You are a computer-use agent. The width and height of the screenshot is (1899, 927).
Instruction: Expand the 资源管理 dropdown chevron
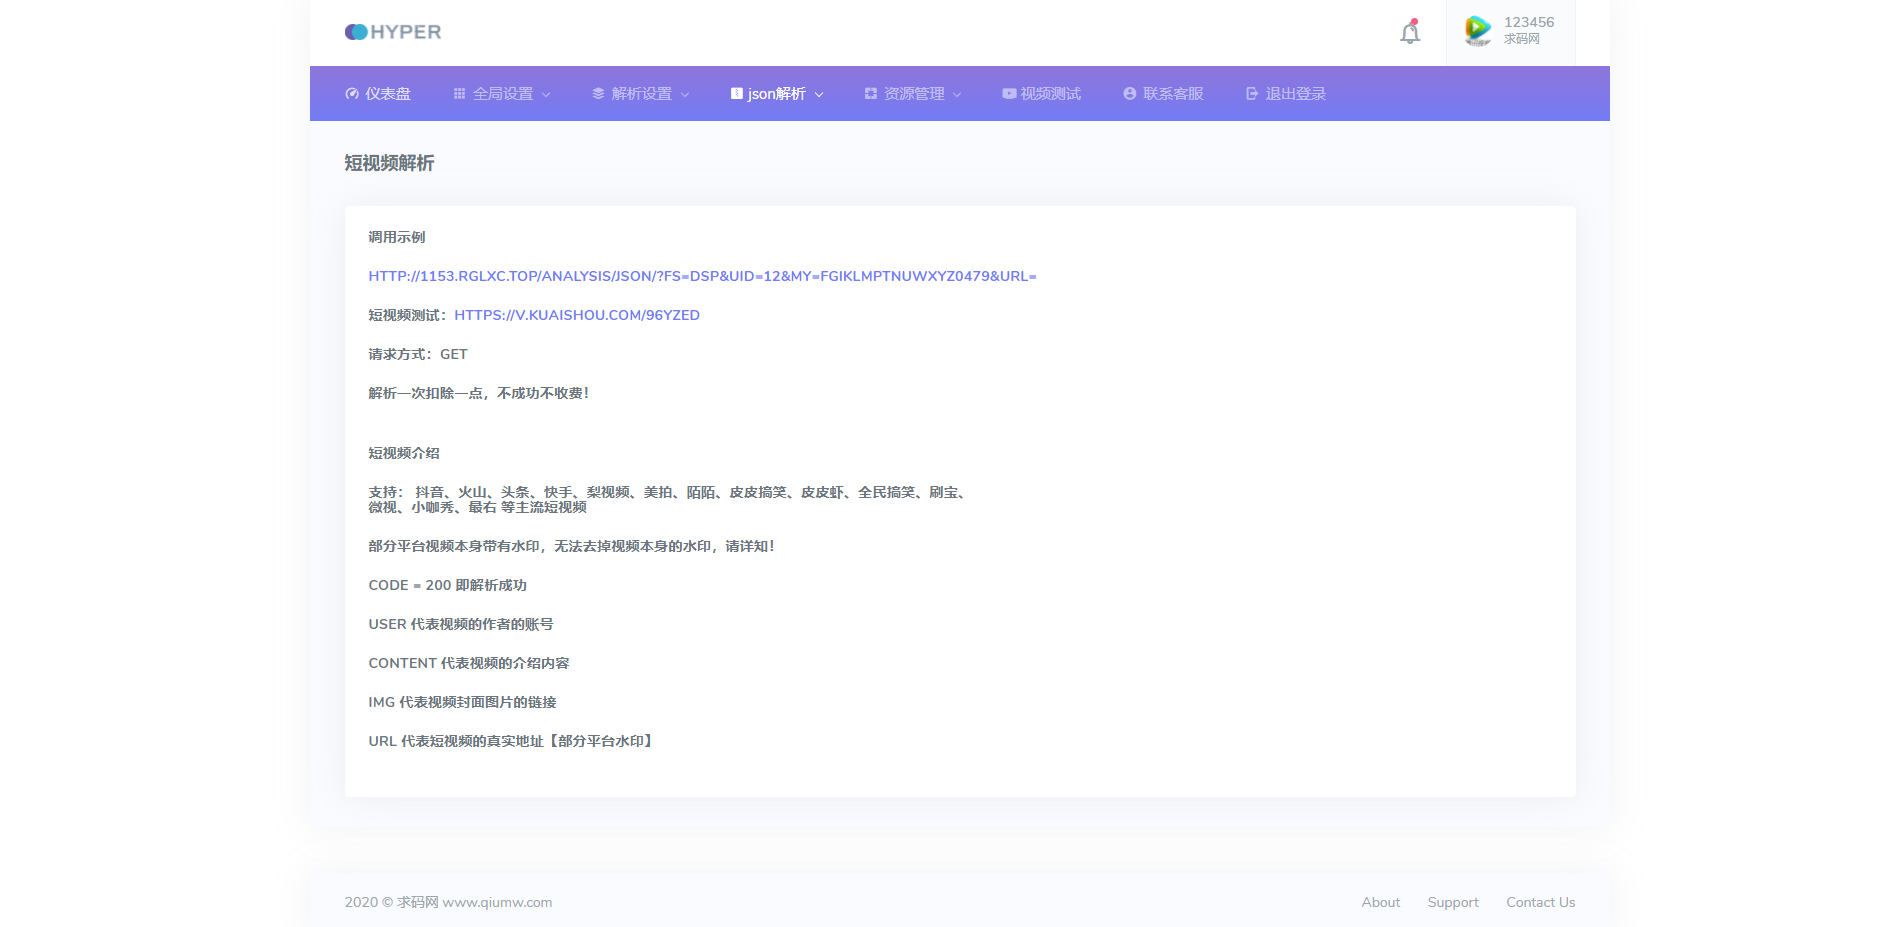pyautogui.click(x=957, y=95)
